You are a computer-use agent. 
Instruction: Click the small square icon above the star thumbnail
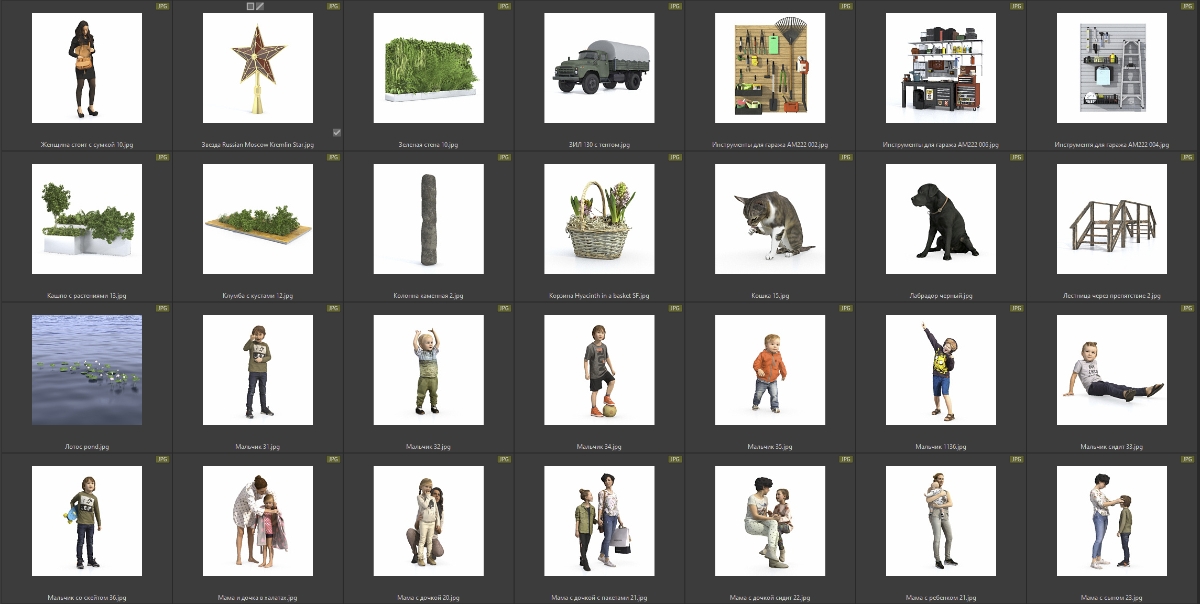pos(251,6)
